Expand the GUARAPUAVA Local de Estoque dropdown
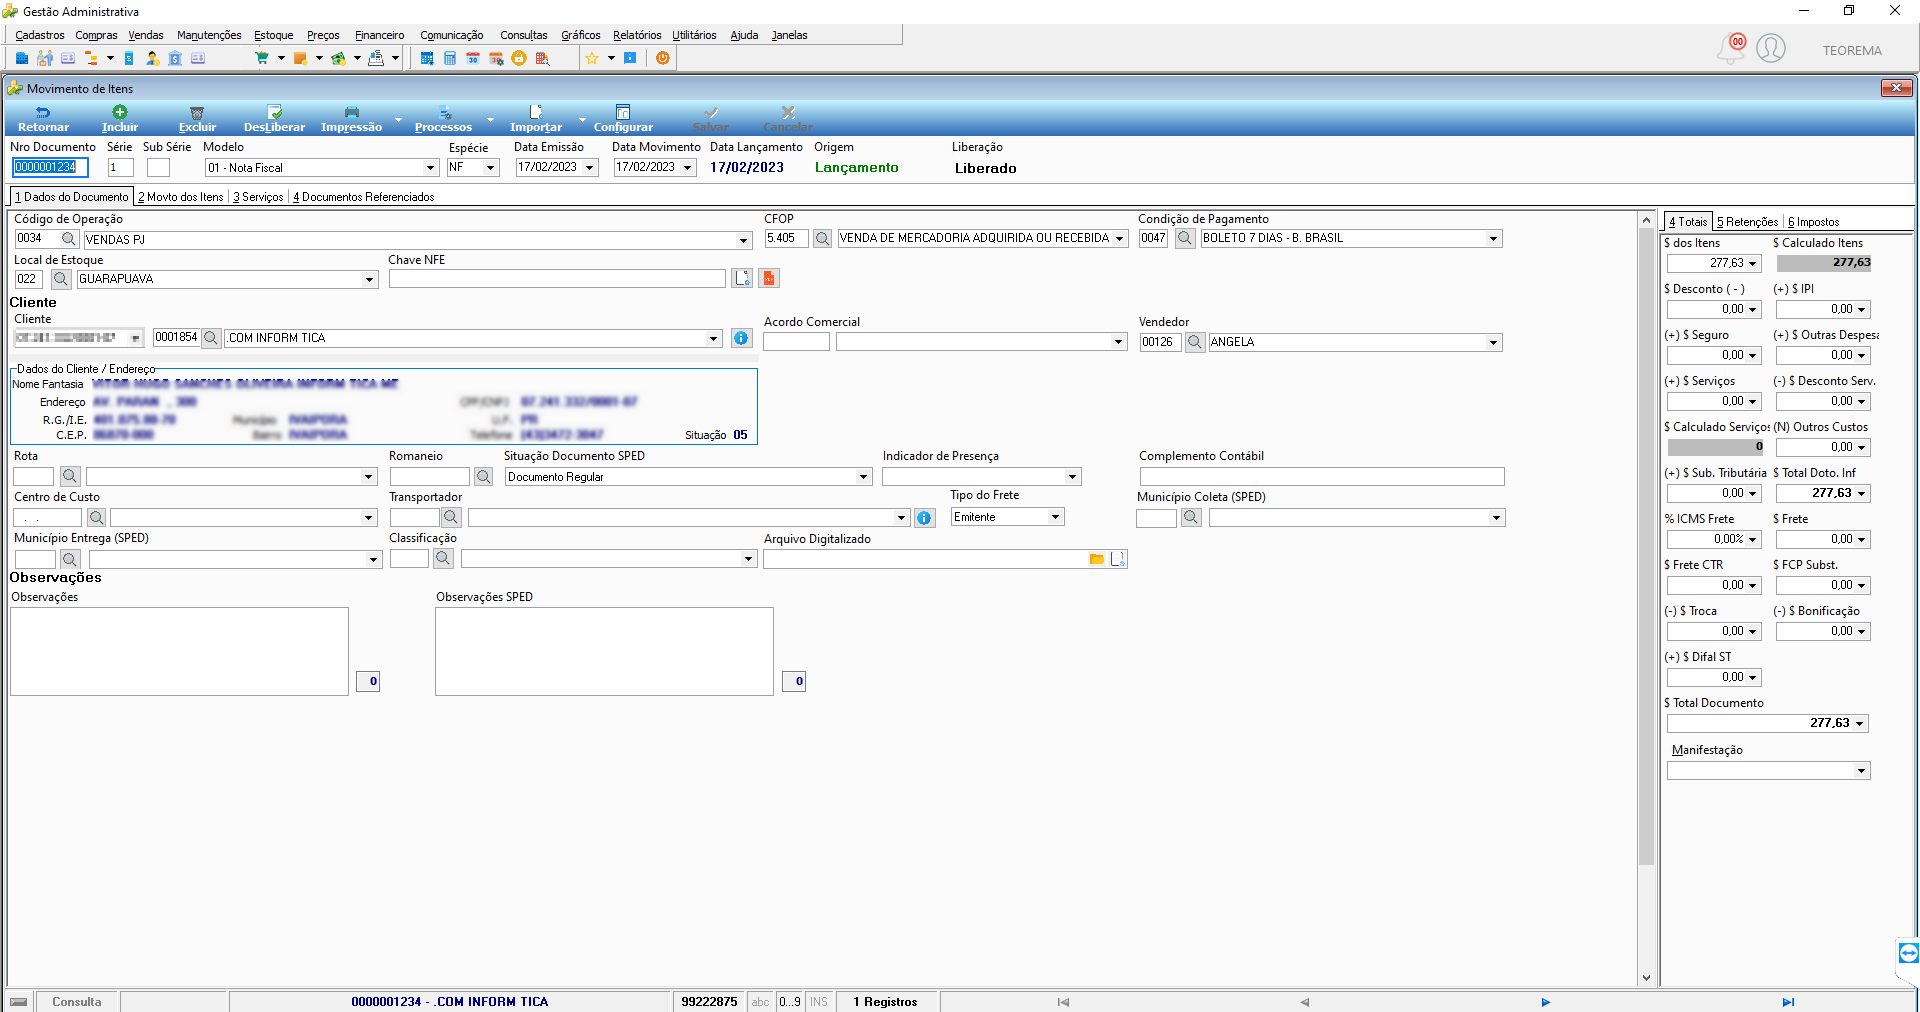 click(x=369, y=280)
